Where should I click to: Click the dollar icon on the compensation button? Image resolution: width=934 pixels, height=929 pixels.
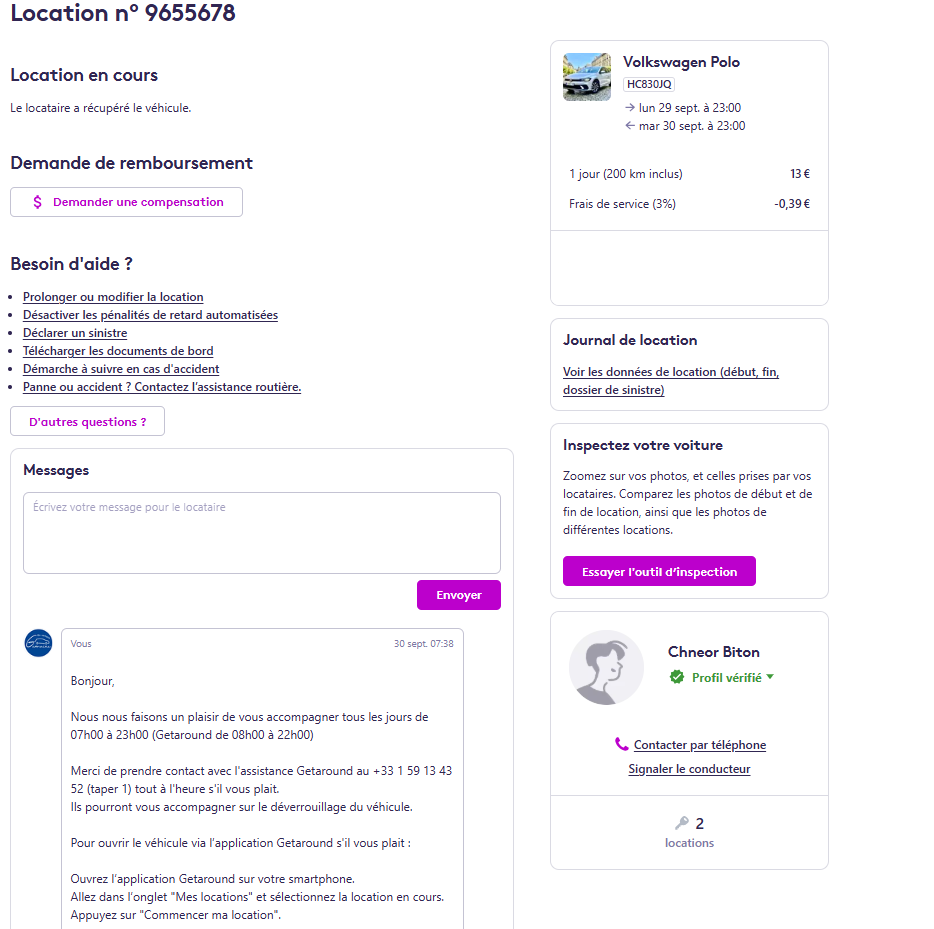38,202
